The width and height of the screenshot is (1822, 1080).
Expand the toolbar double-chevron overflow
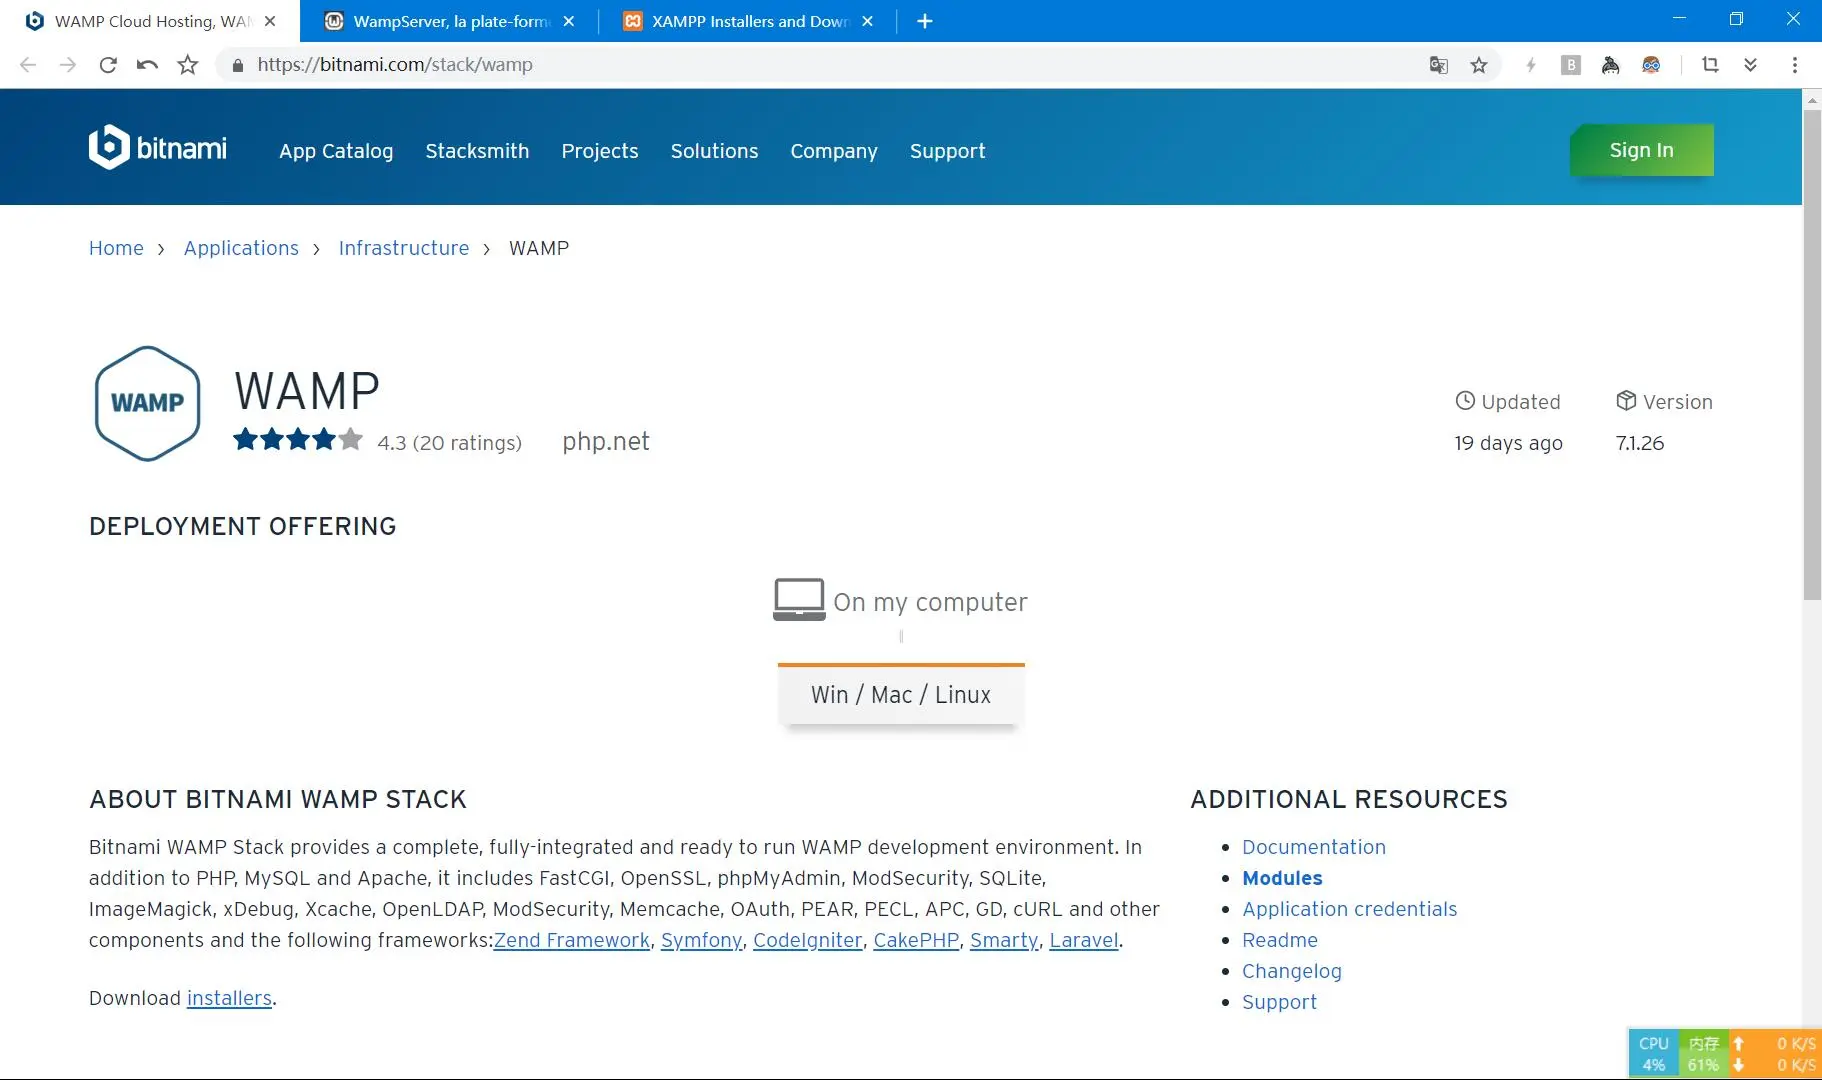1750,65
